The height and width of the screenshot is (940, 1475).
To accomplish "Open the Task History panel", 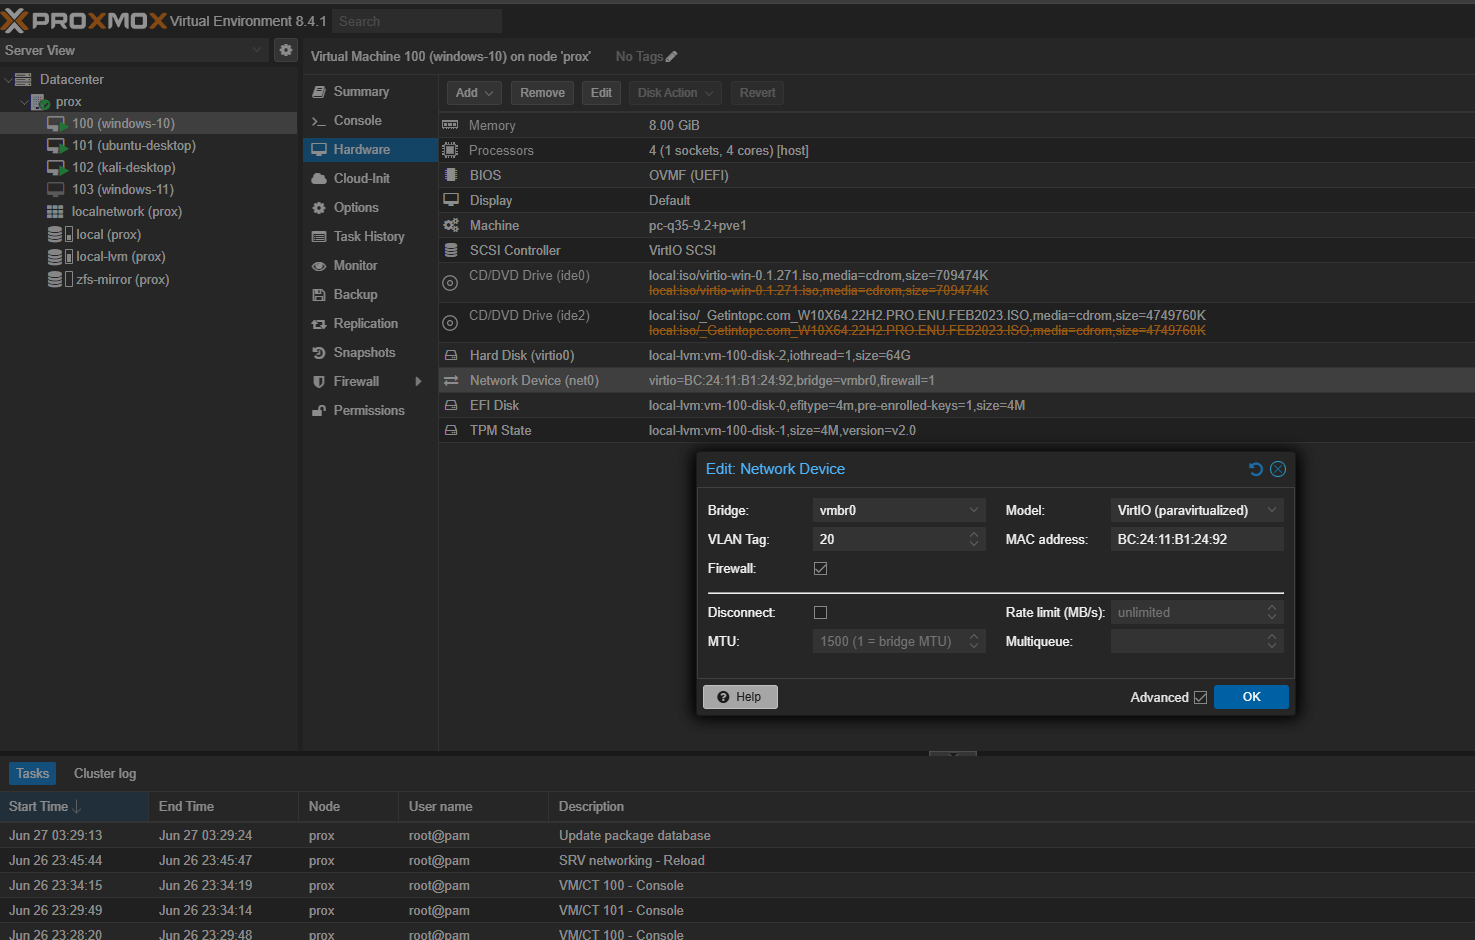I will (367, 236).
